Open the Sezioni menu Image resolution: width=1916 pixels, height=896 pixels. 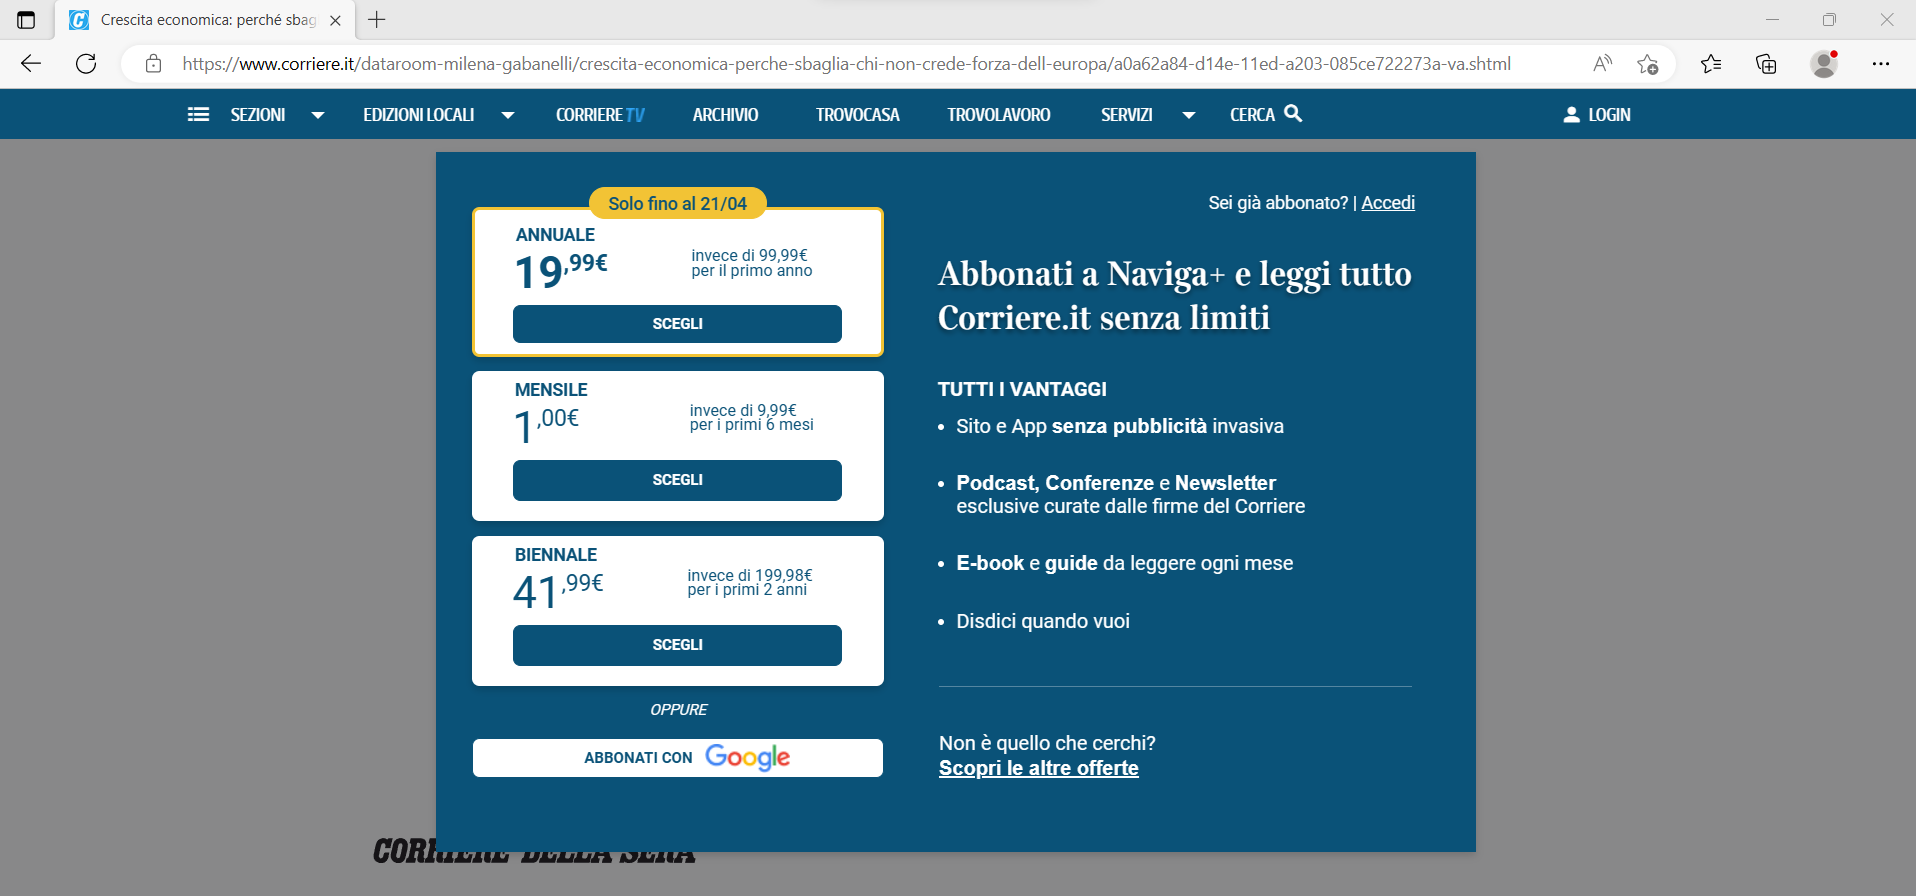[x=258, y=115]
